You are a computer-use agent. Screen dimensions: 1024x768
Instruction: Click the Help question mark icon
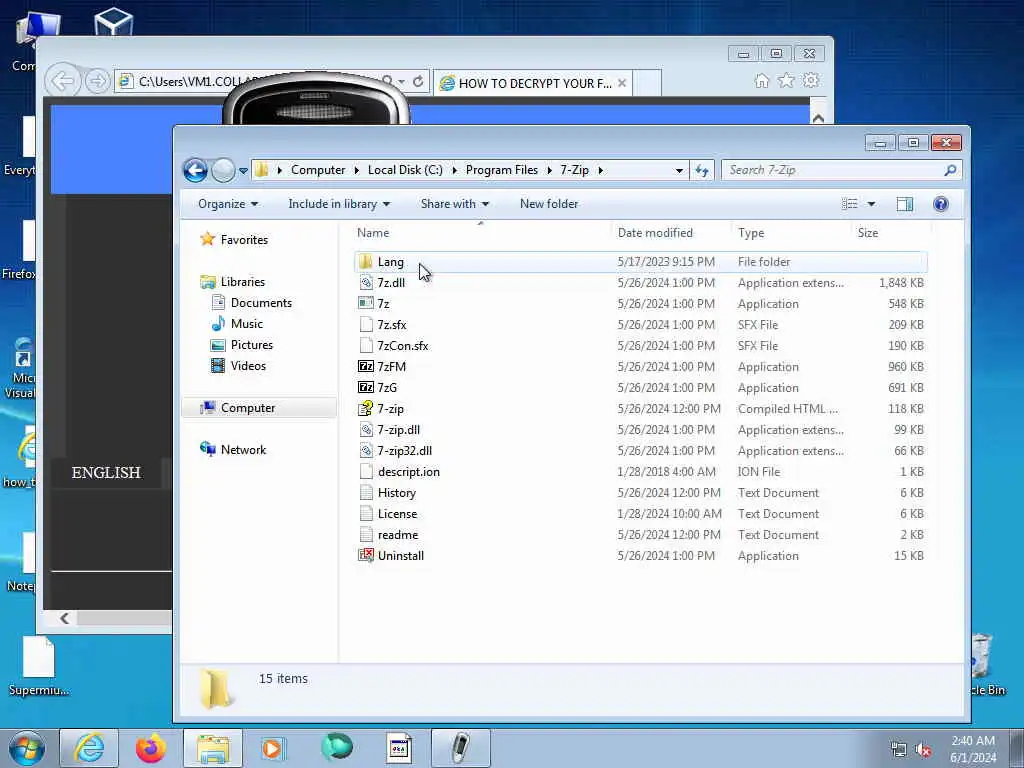(x=940, y=204)
